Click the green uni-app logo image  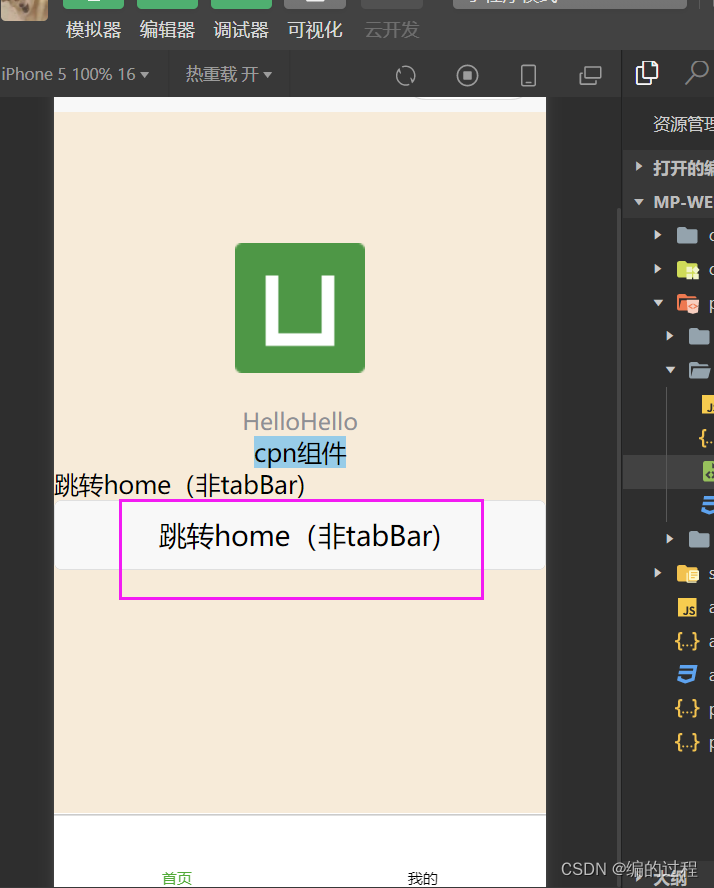tap(300, 308)
